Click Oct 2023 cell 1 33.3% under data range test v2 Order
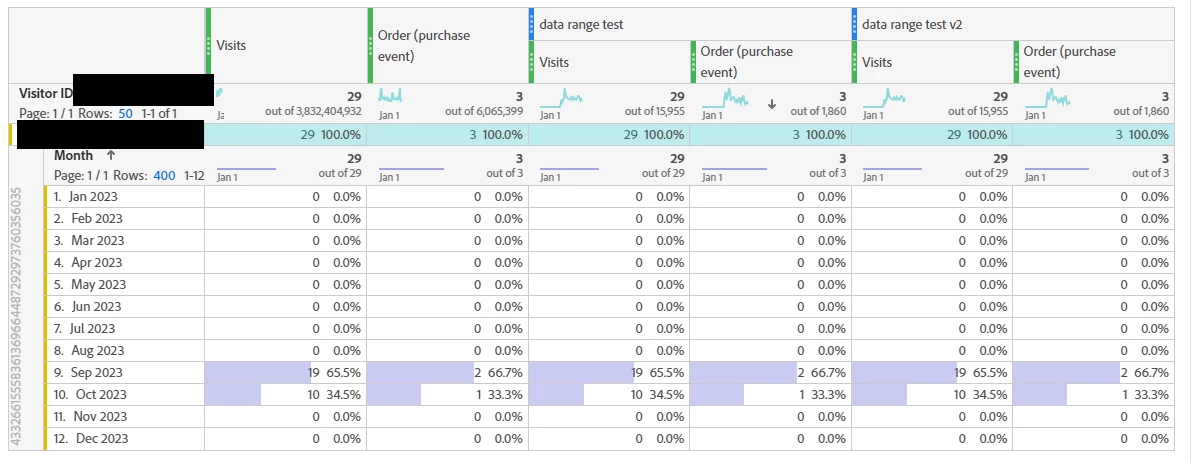The height and width of the screenshot is (463, 1193). pos(1093,395)
